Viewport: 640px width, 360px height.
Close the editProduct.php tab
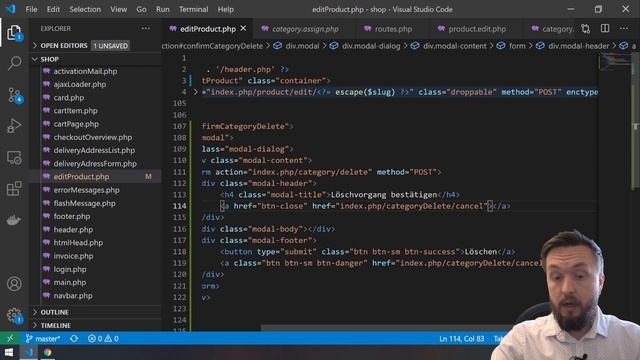(243, 29)
